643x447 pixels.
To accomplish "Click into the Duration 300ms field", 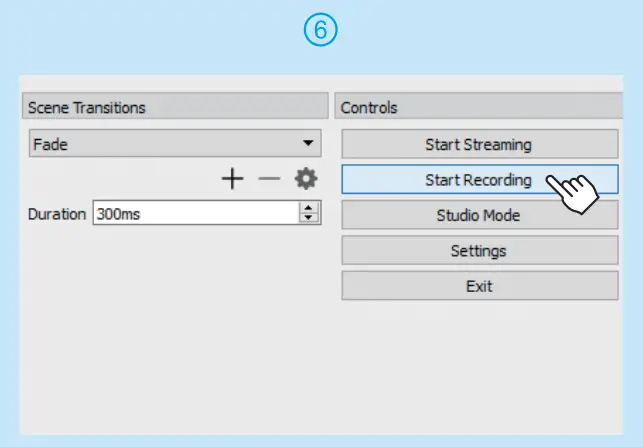I will coord(195,213).
